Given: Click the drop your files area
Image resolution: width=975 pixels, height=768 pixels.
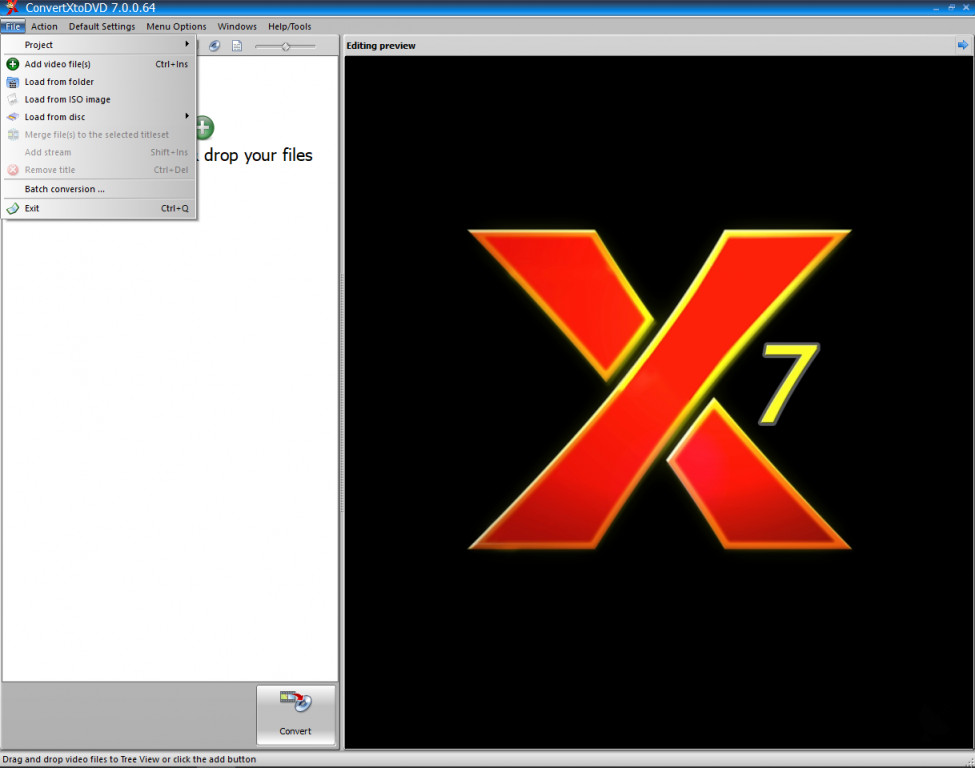Looking at the screenshot, I should point(260,155).
